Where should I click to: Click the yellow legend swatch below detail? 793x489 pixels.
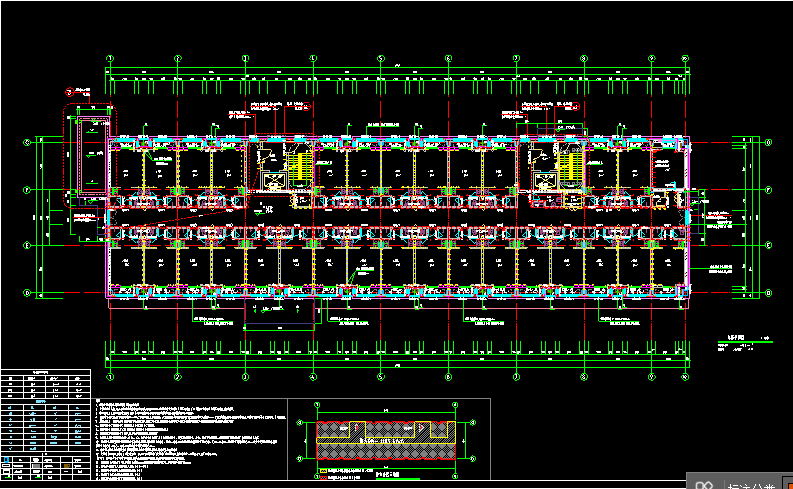tap(321, 470)
